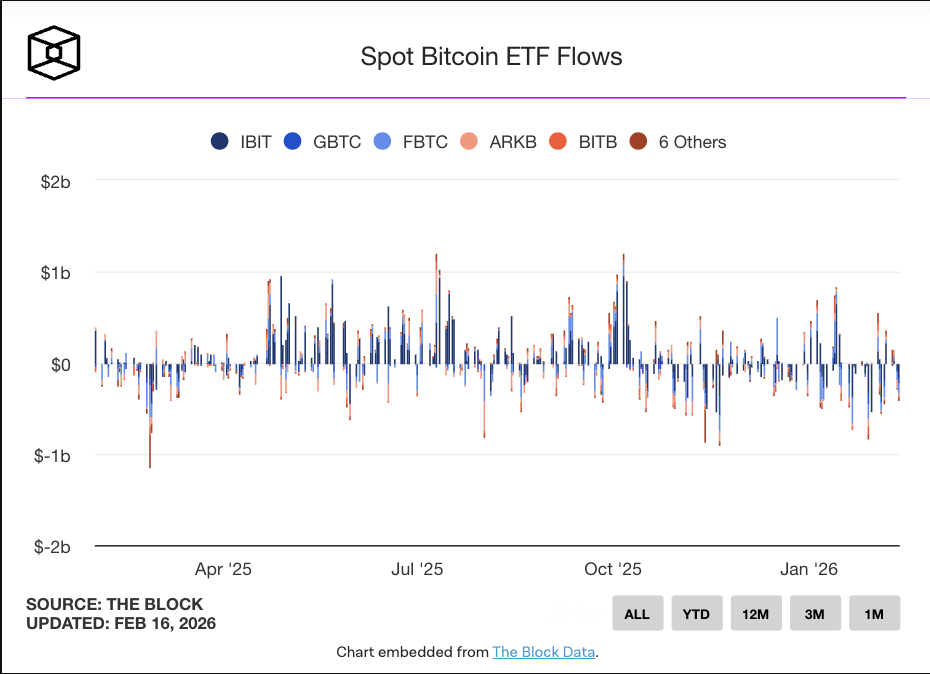930x674 pixels.
Task: Select the ALL time range button
Action: [x=638, y=613]
